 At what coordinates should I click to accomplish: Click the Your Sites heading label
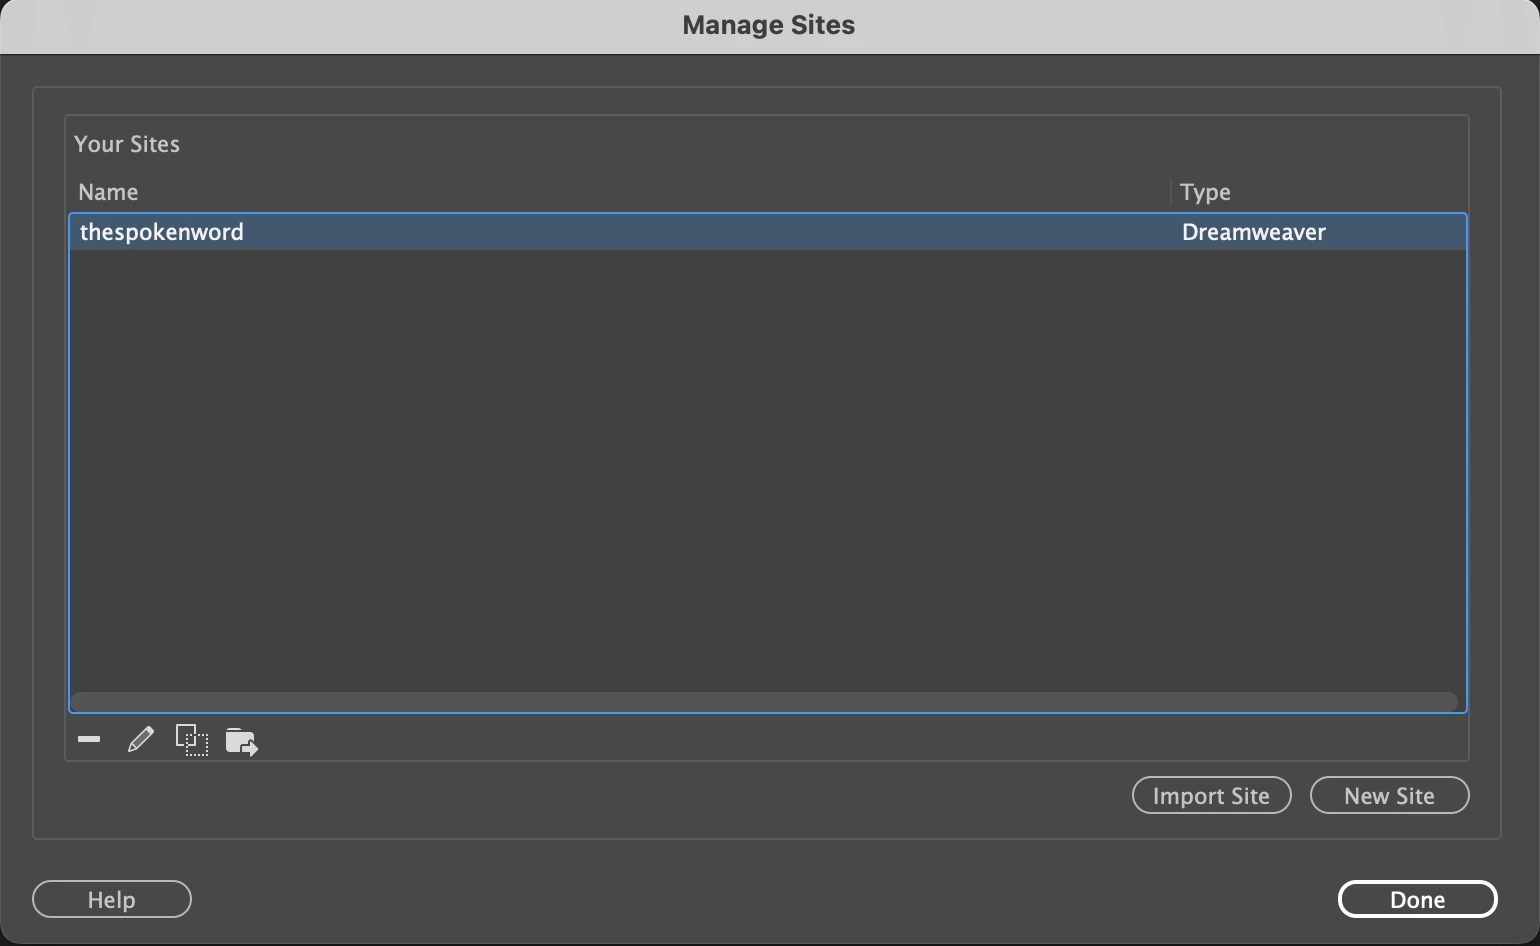[x=127, y=144]
